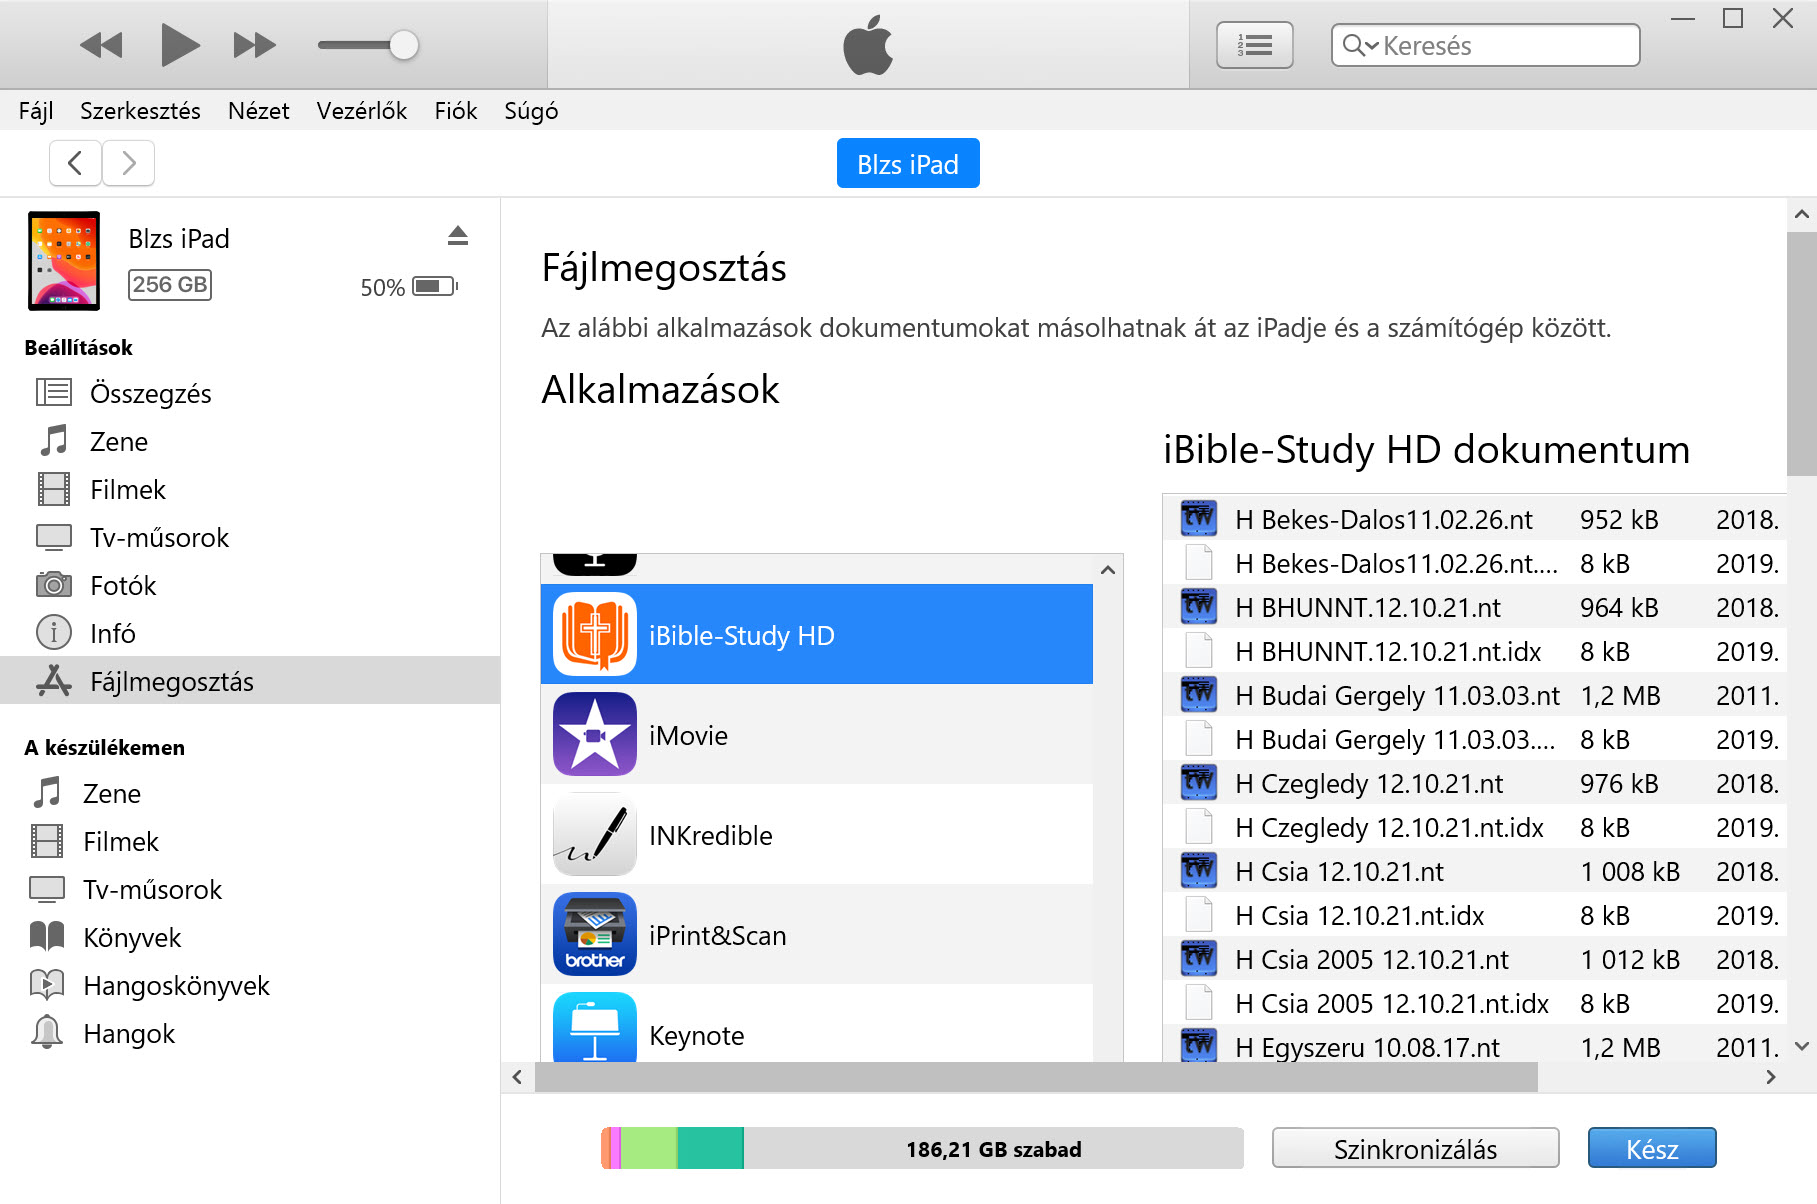Click the horizontal scrollbar left arrow
This screenshot has height=1204, width=1817.
pyautogui.click(x=517, y=1077)
